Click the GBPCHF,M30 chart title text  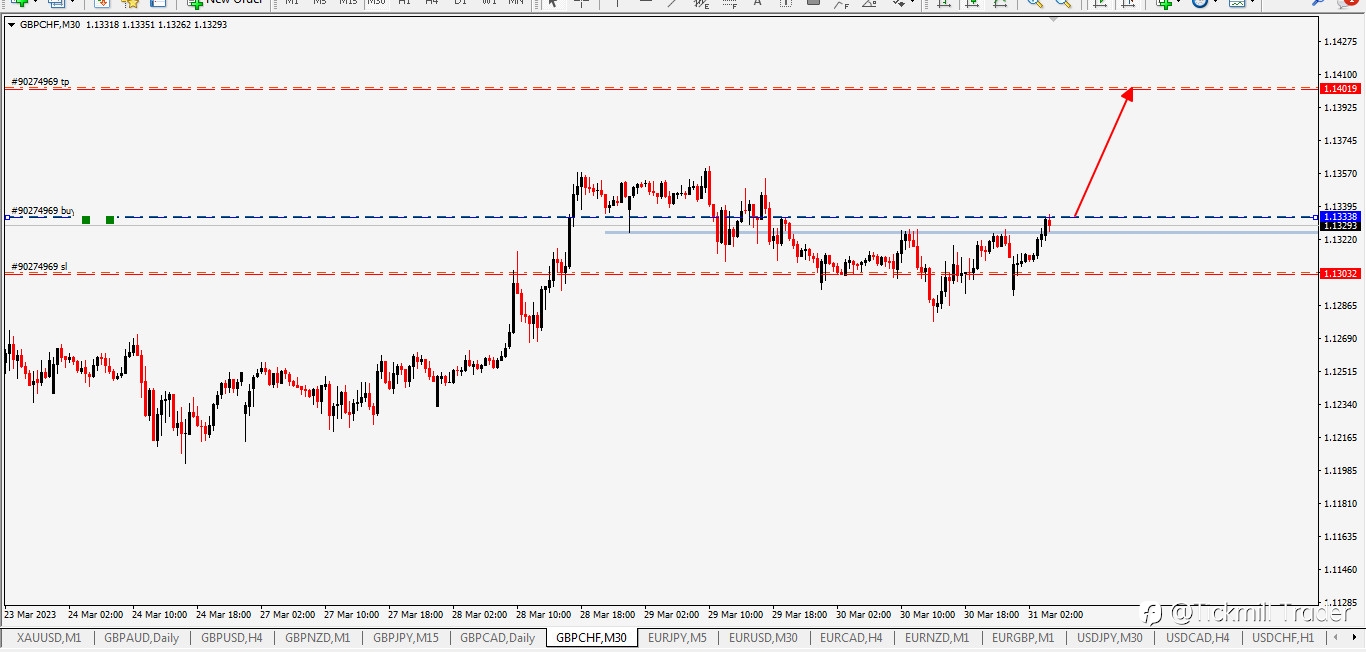pos(50,25)
